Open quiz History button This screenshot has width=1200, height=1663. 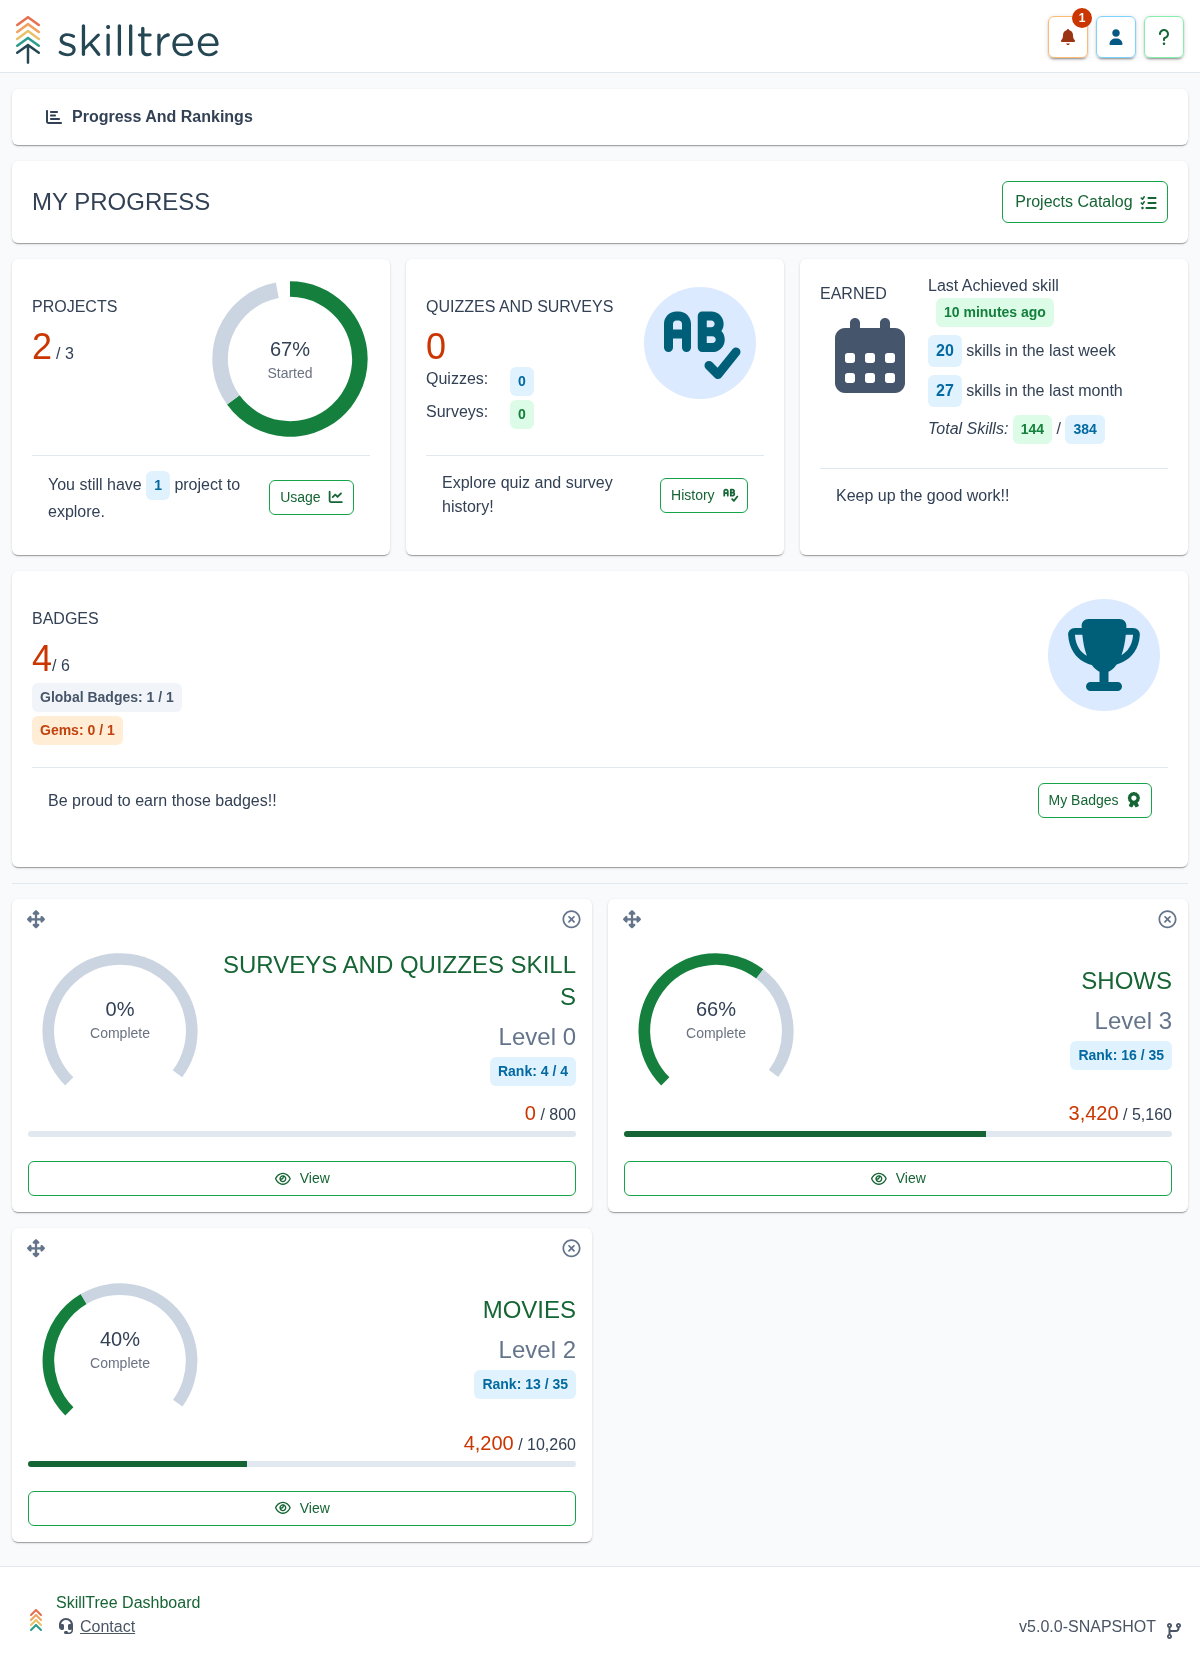tap(704, 495)
